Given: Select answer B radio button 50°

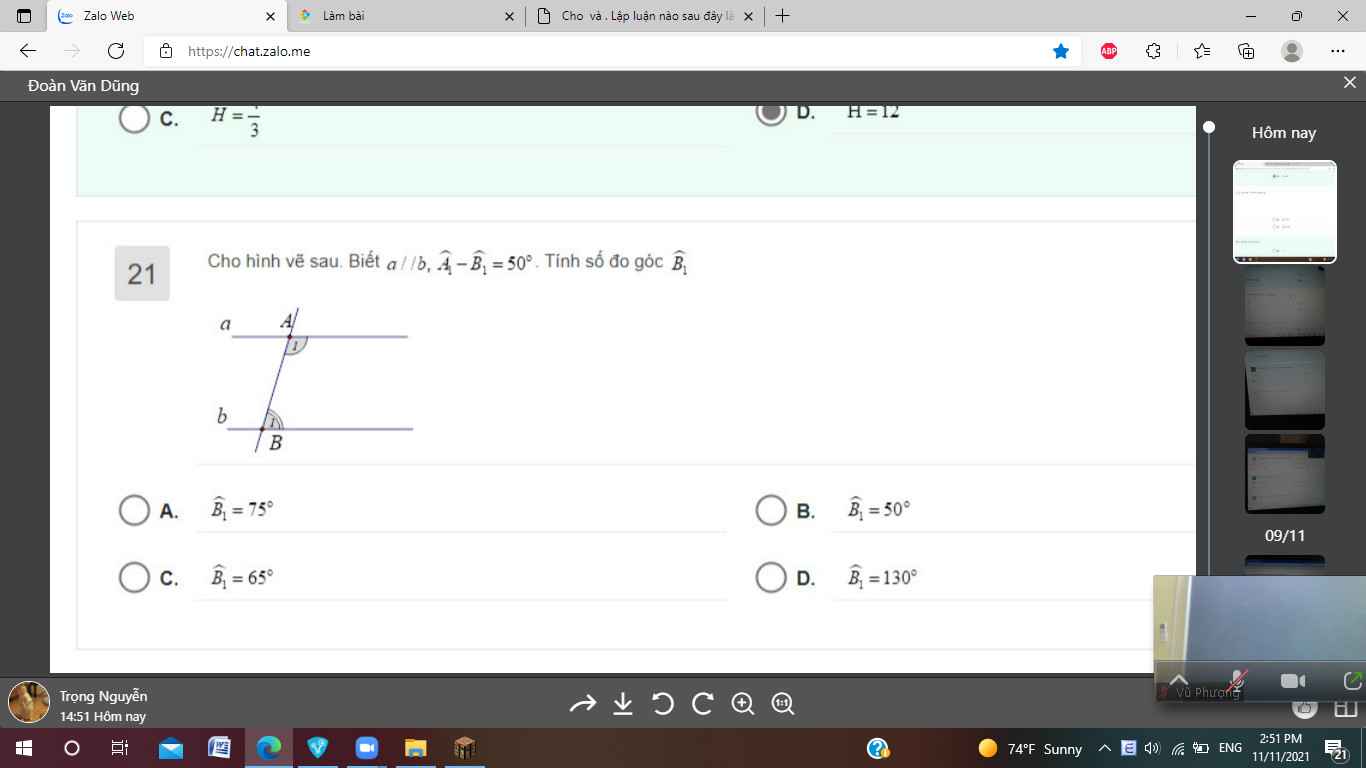Looking at the screenshot, I should pyautogui.click(x=771, y=510).
